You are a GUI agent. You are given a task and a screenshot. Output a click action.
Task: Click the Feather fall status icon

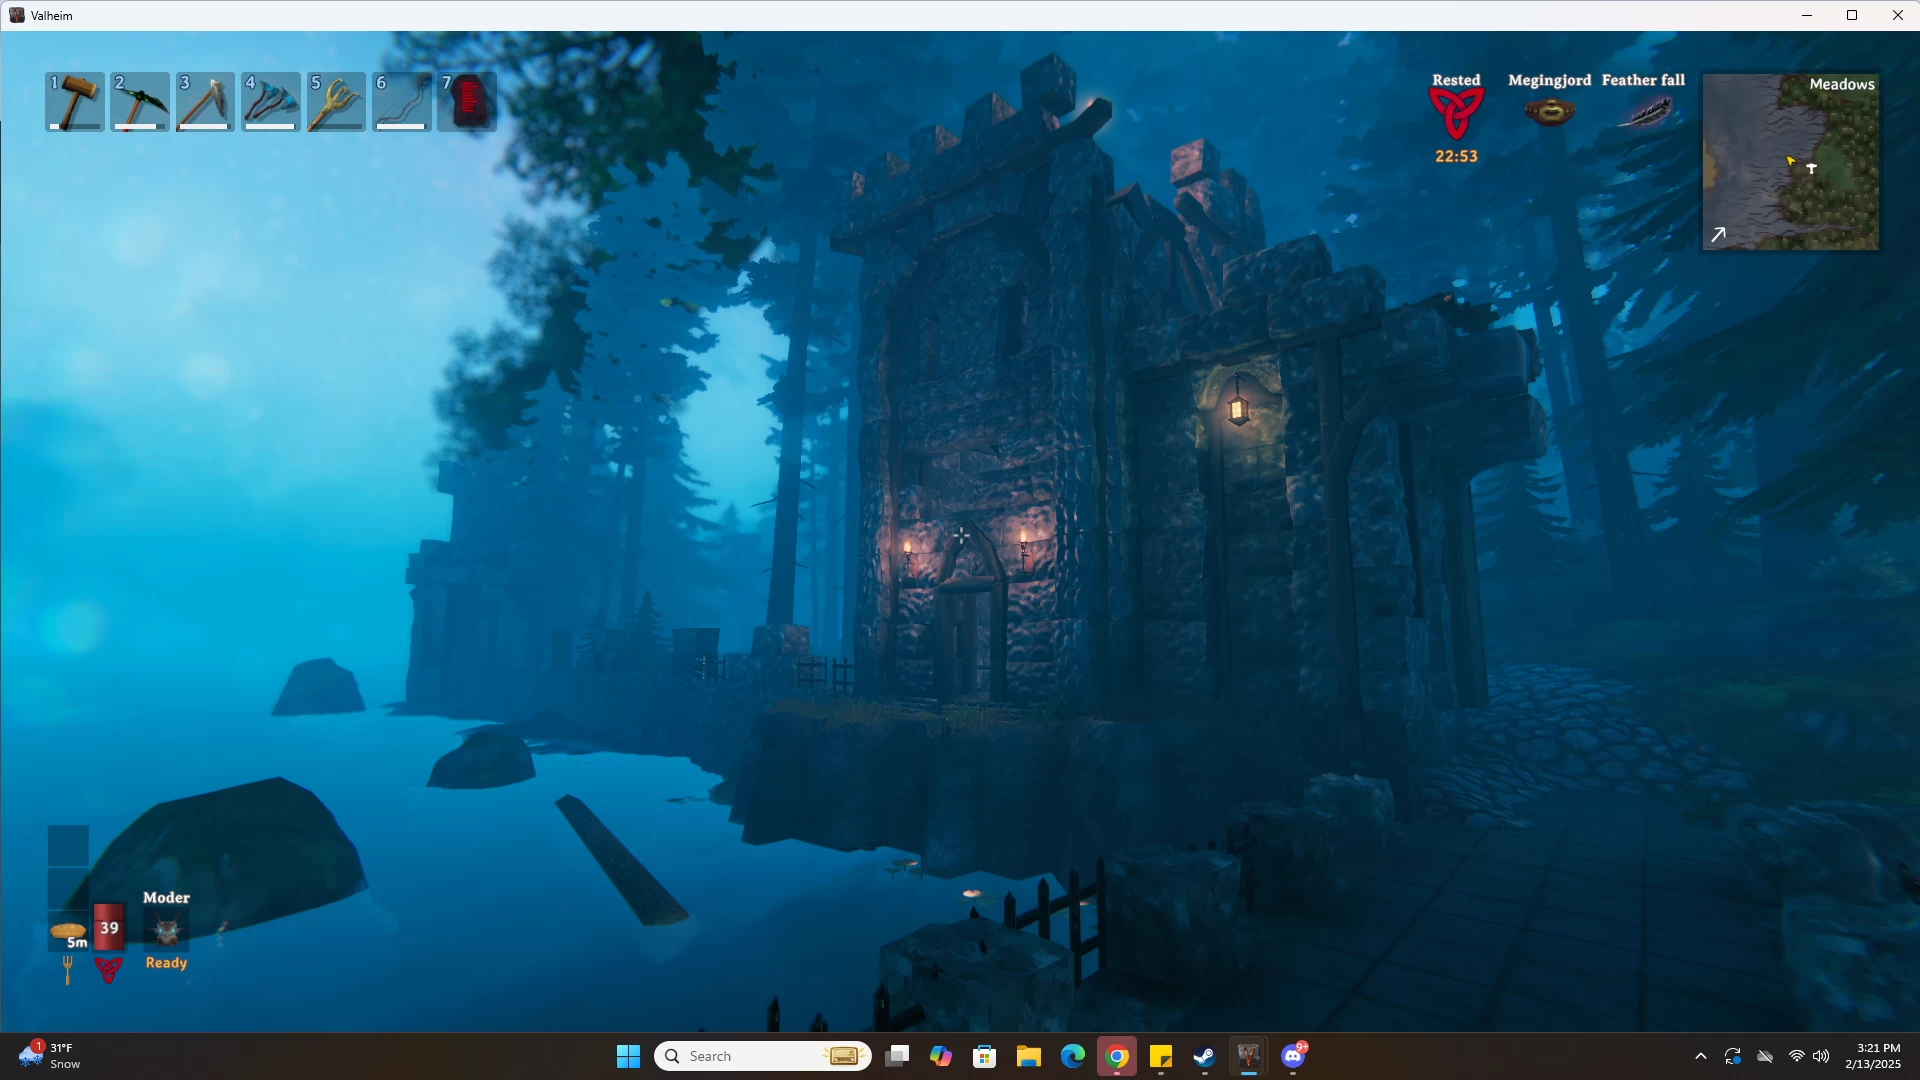click(x=1644, y=112)
